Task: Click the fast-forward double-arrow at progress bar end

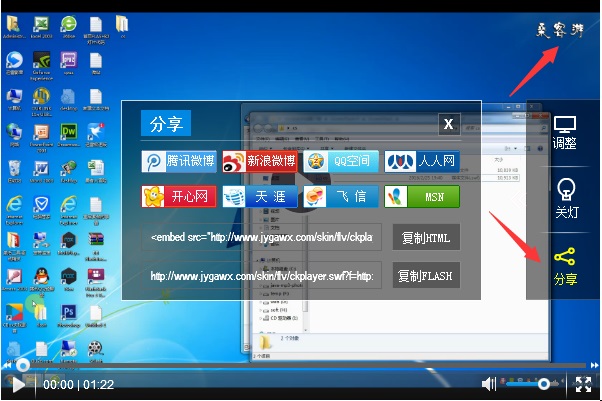Action: point(595,365)
